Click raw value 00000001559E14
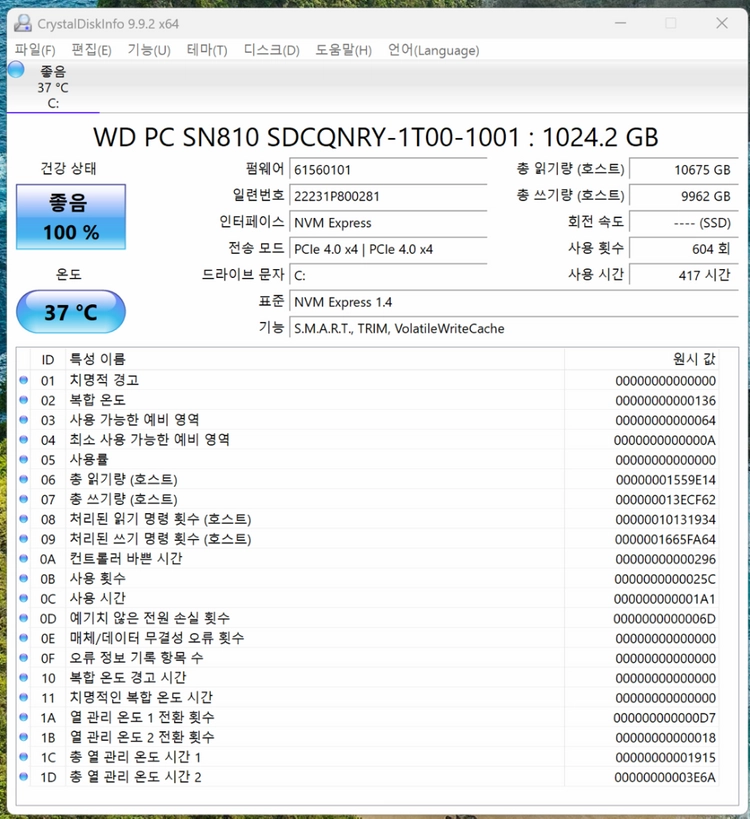The width and height of the screenshot is (750, 819). point(665,480)
